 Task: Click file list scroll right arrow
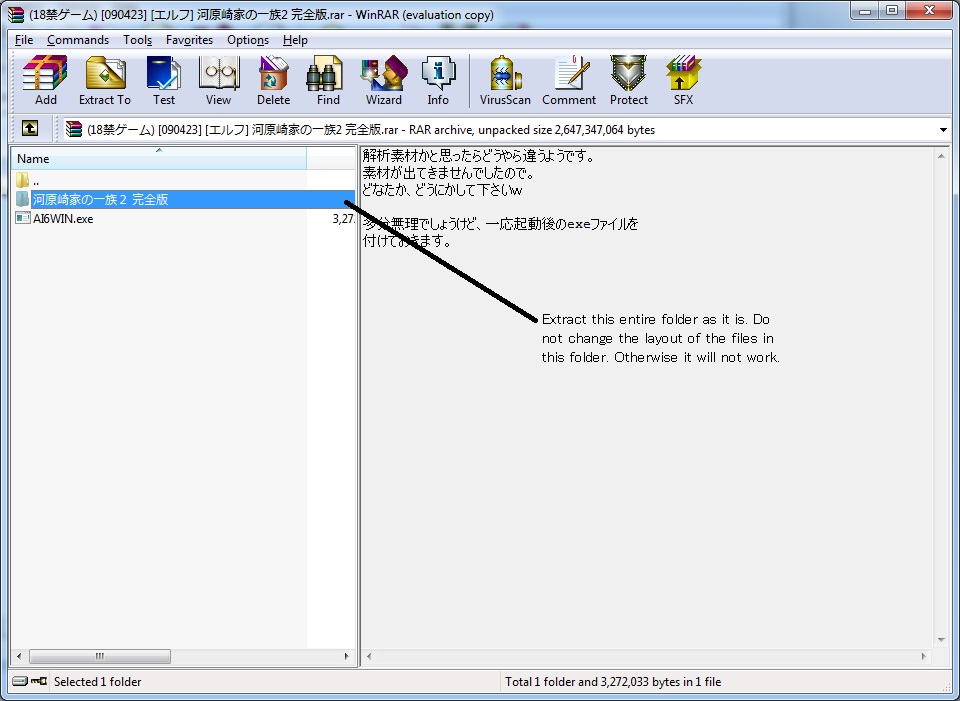[x=347, y=656]
